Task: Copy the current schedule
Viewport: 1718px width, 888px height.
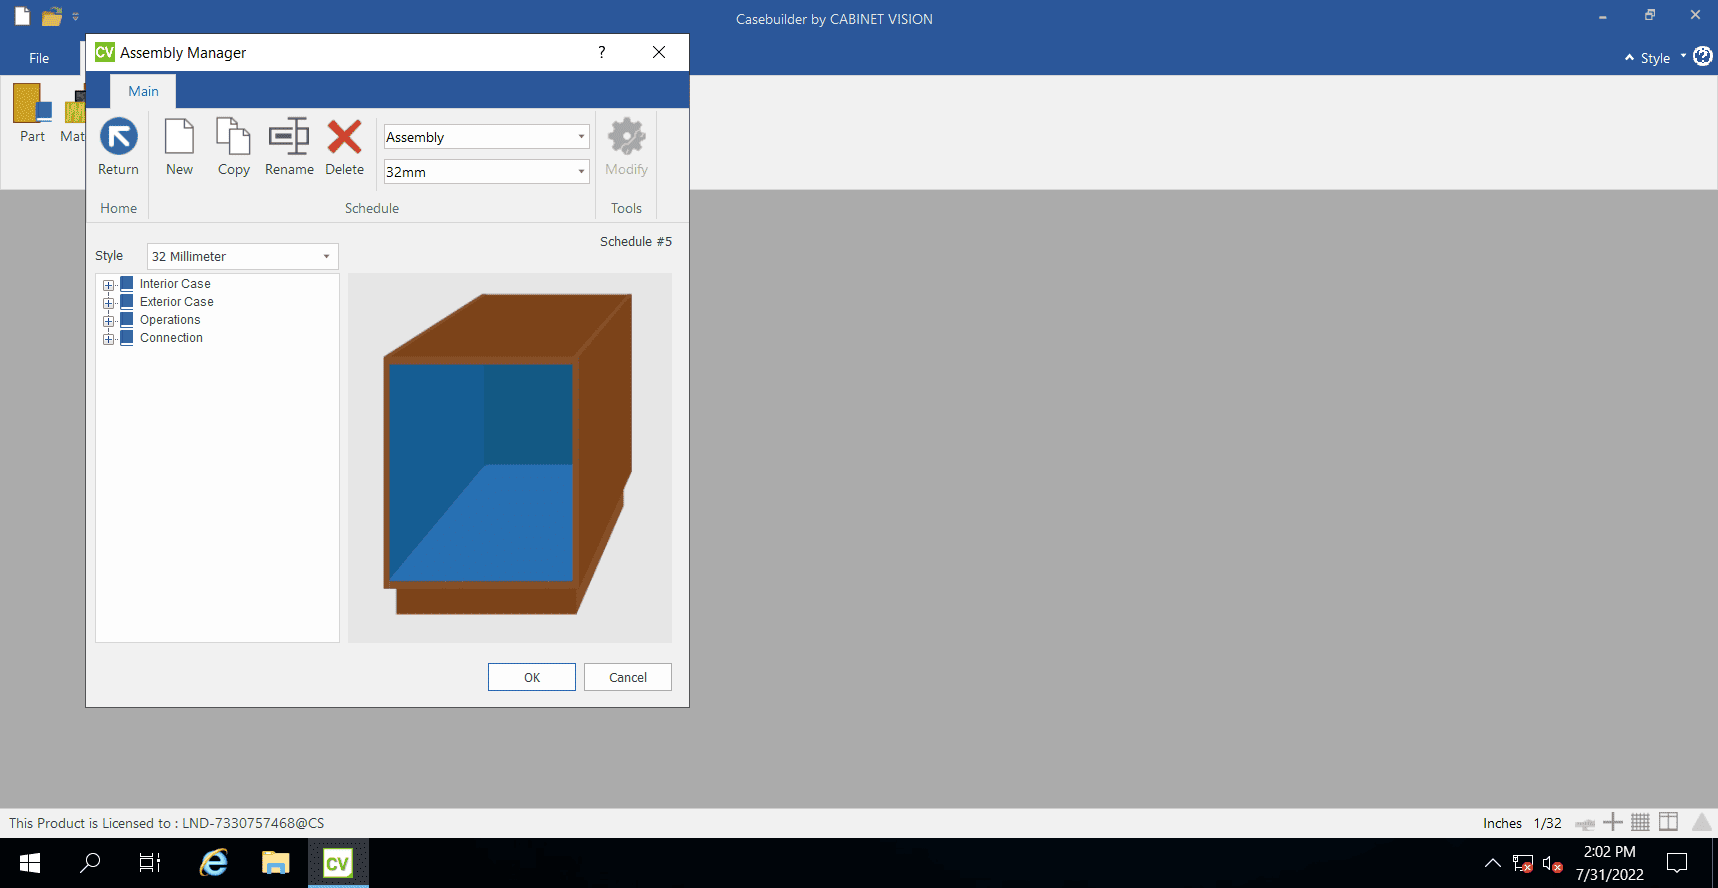Action: 234,147
